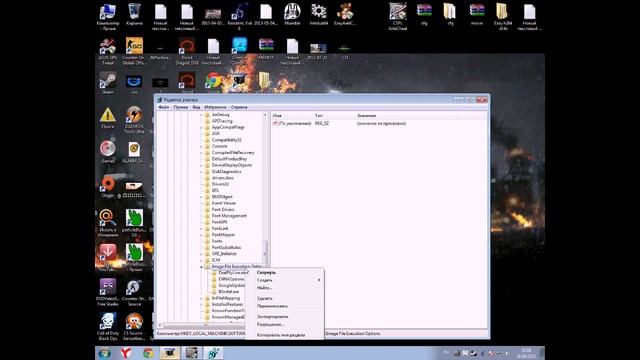Expand the Console registry key
Screen dimensions: 640x360
tap(202, 146)
